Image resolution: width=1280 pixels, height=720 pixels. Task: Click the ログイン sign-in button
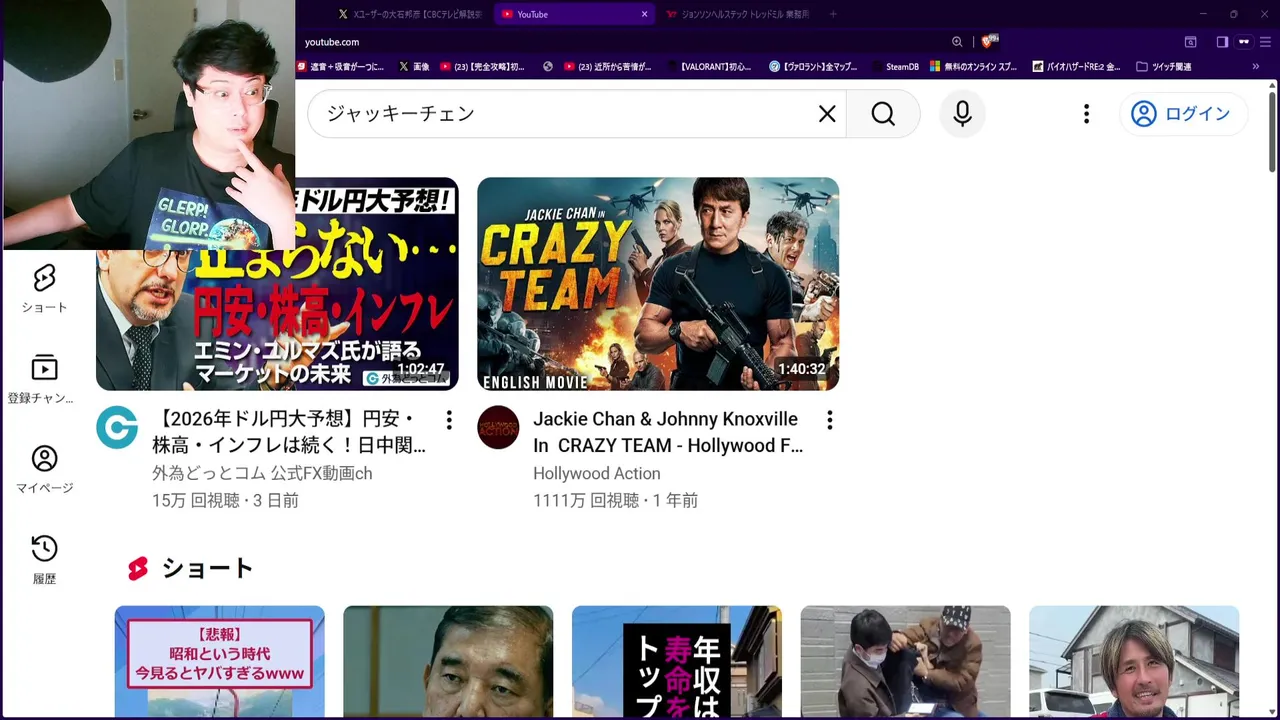pos(1183,114)
